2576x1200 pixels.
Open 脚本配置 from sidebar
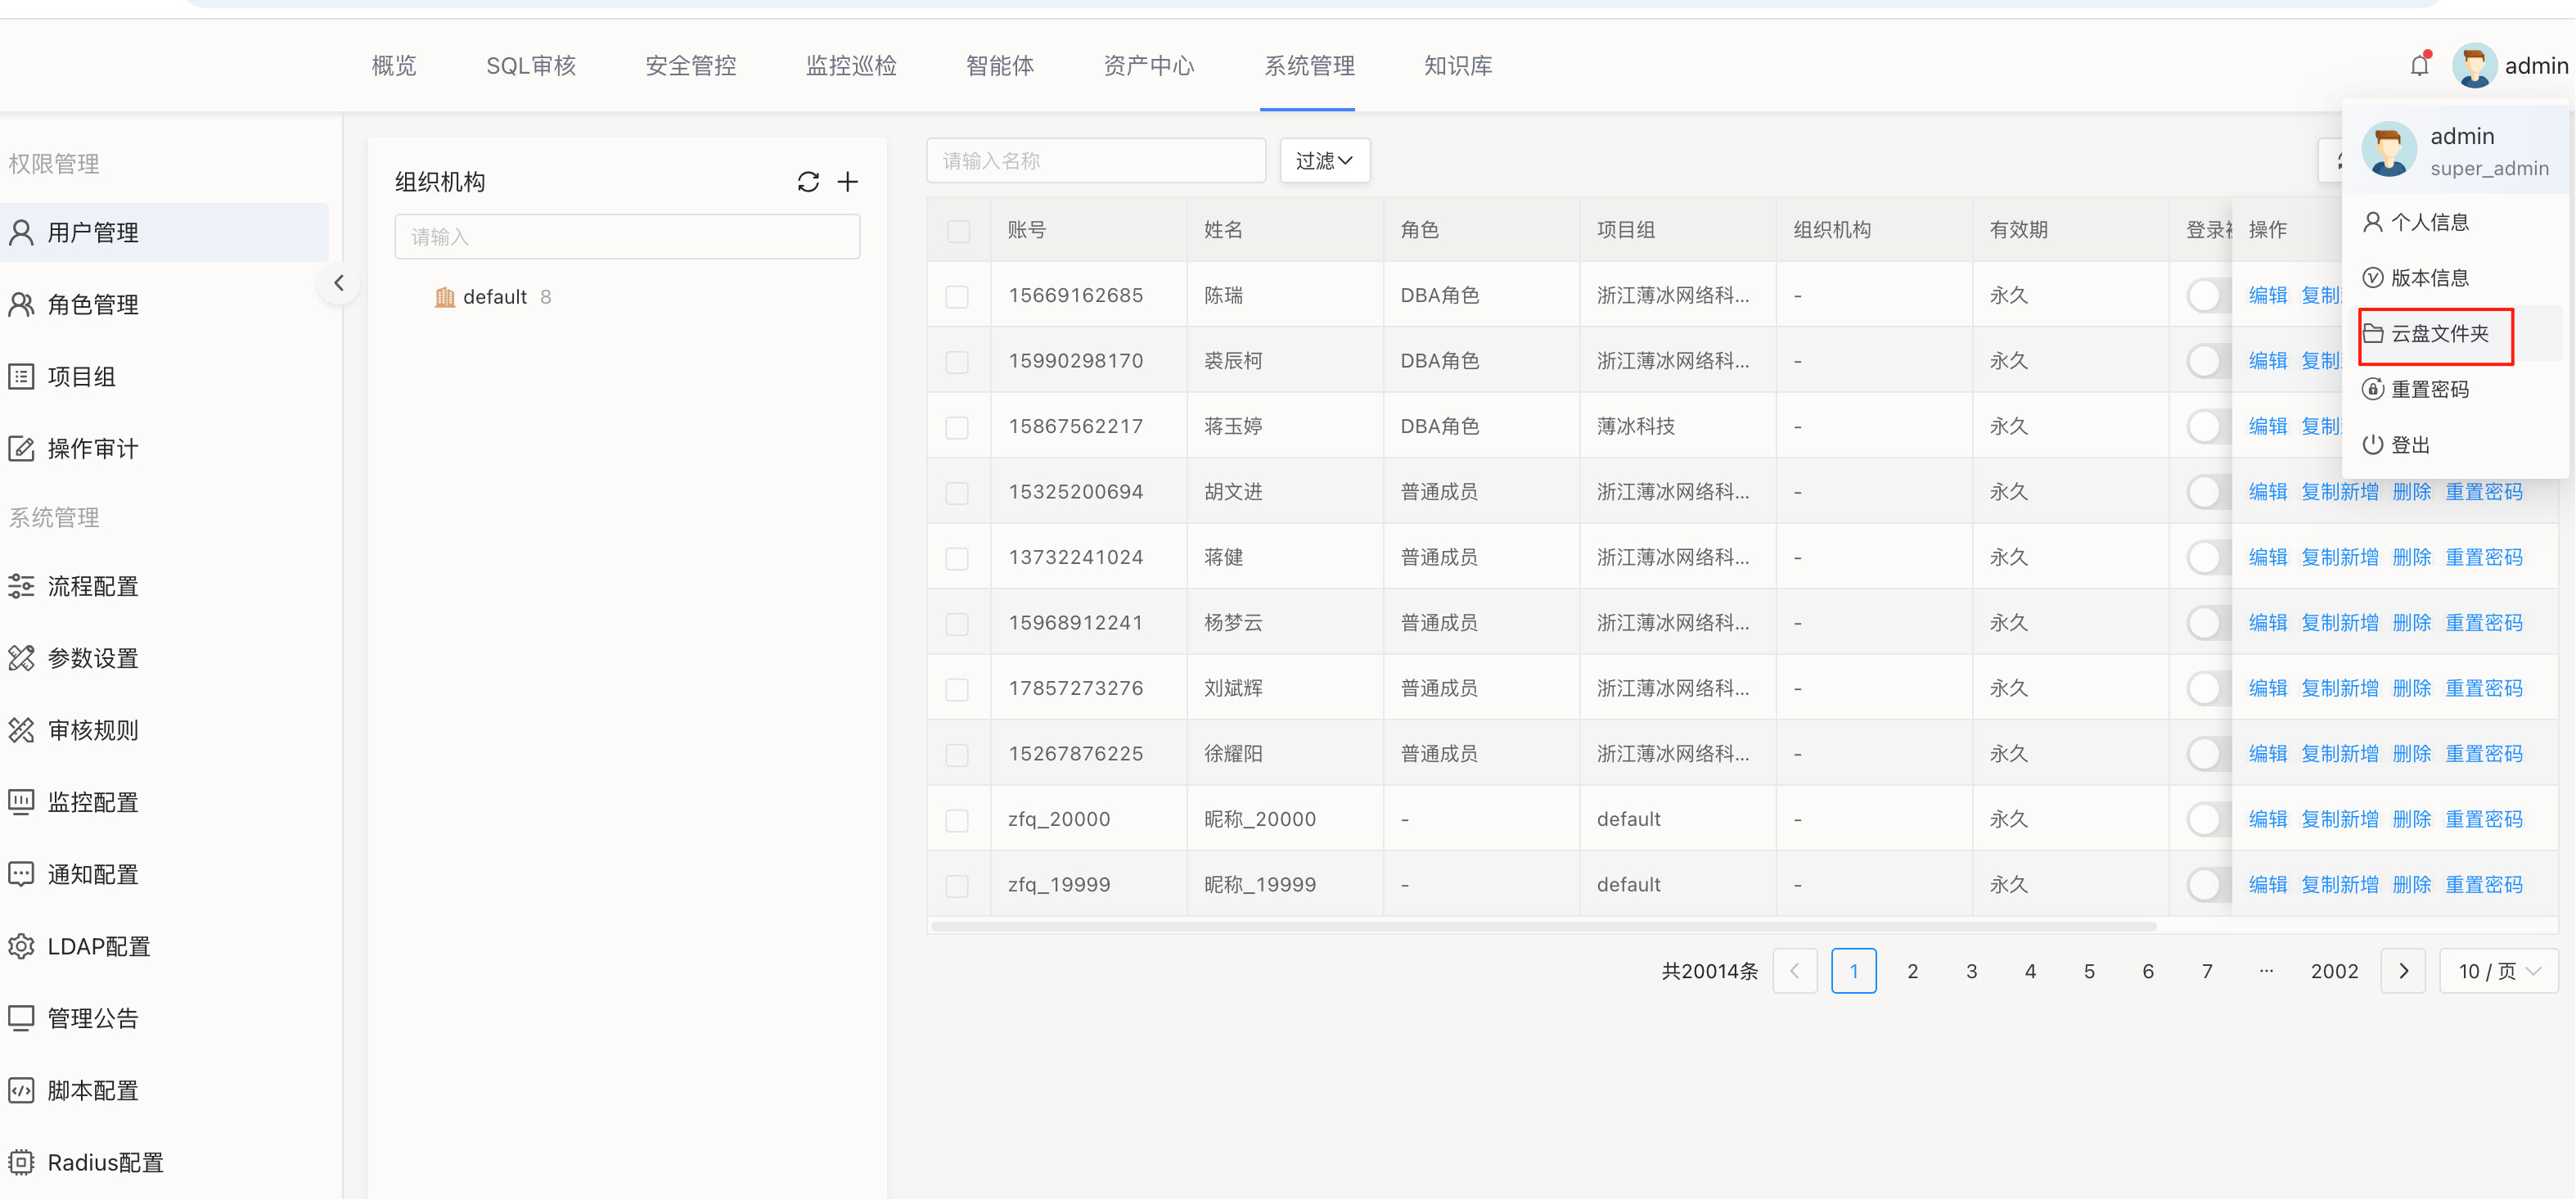(x=92, y=1090)
